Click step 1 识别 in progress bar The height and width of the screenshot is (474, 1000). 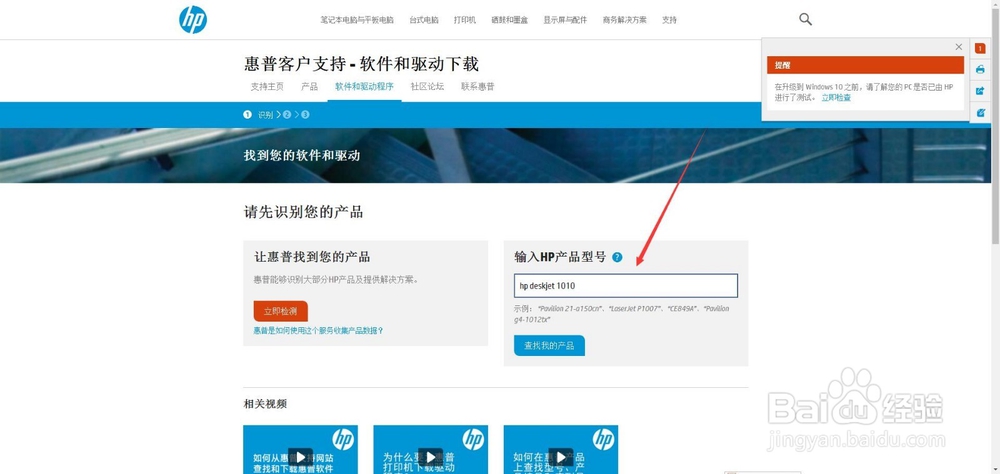click(258, 115)
